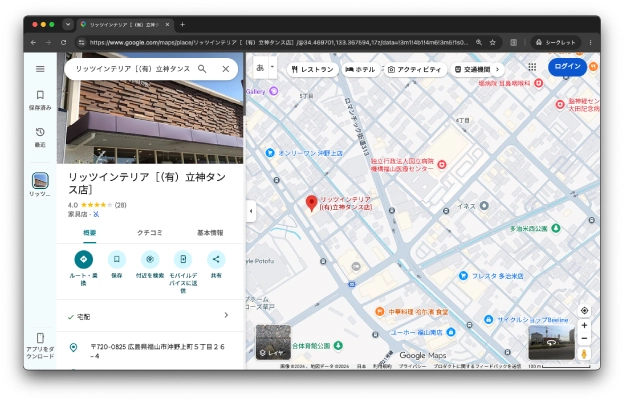Open the hamburger menu in Maps sidebar
The height and width of the screenshot is (401, 624).
tap(40, 69)
